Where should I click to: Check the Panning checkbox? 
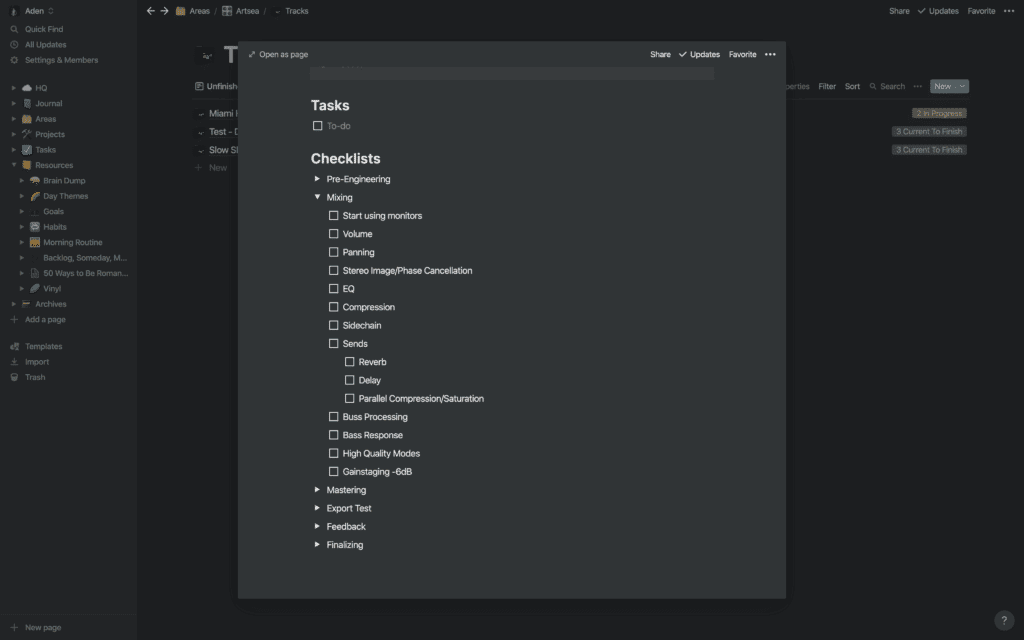click(333, 252)
